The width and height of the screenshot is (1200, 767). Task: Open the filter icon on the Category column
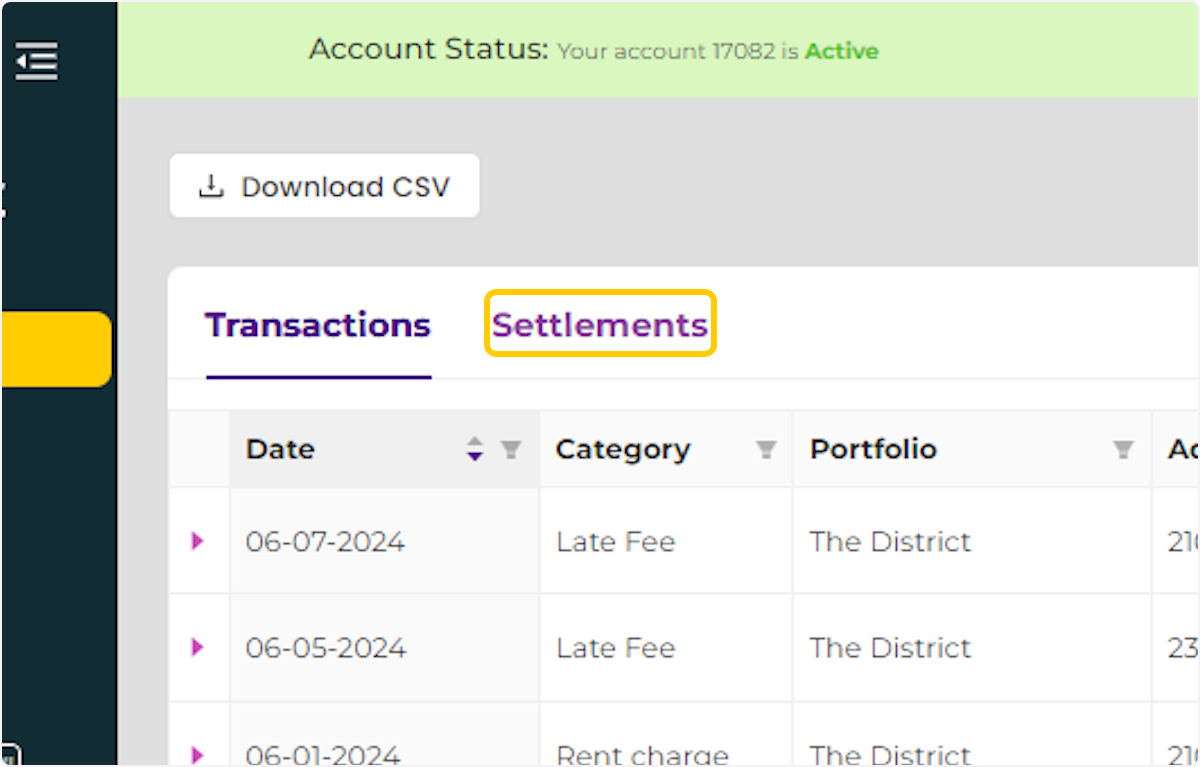point(764,449)
